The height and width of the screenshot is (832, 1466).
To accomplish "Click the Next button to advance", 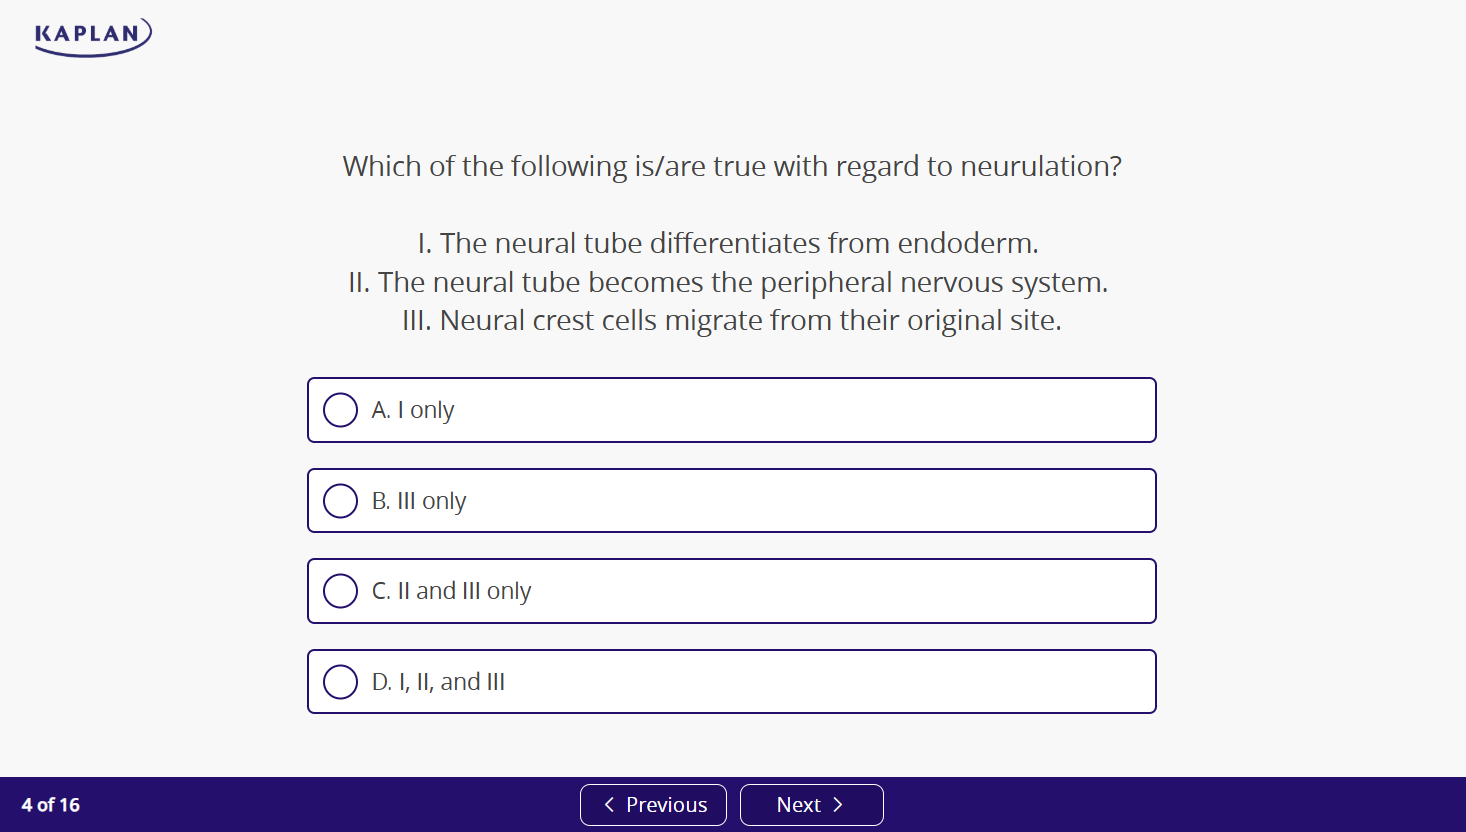I will [x=811, y=804].
